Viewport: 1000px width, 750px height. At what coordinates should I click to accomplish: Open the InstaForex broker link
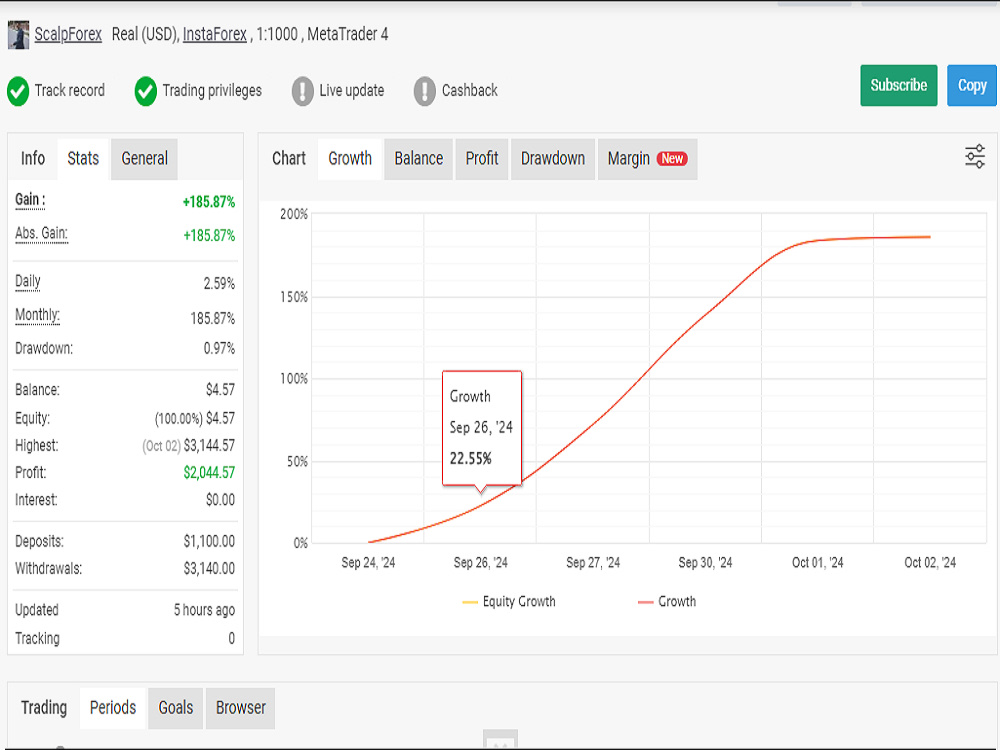[x=214, y=34]
